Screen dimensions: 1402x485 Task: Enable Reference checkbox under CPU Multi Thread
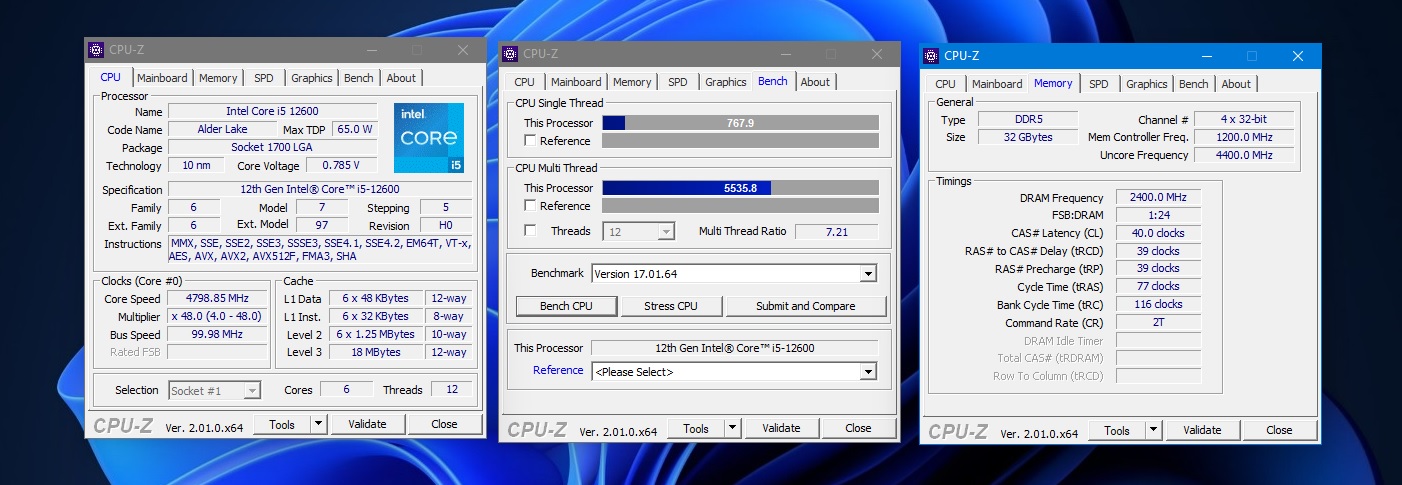tap(530, 206)
